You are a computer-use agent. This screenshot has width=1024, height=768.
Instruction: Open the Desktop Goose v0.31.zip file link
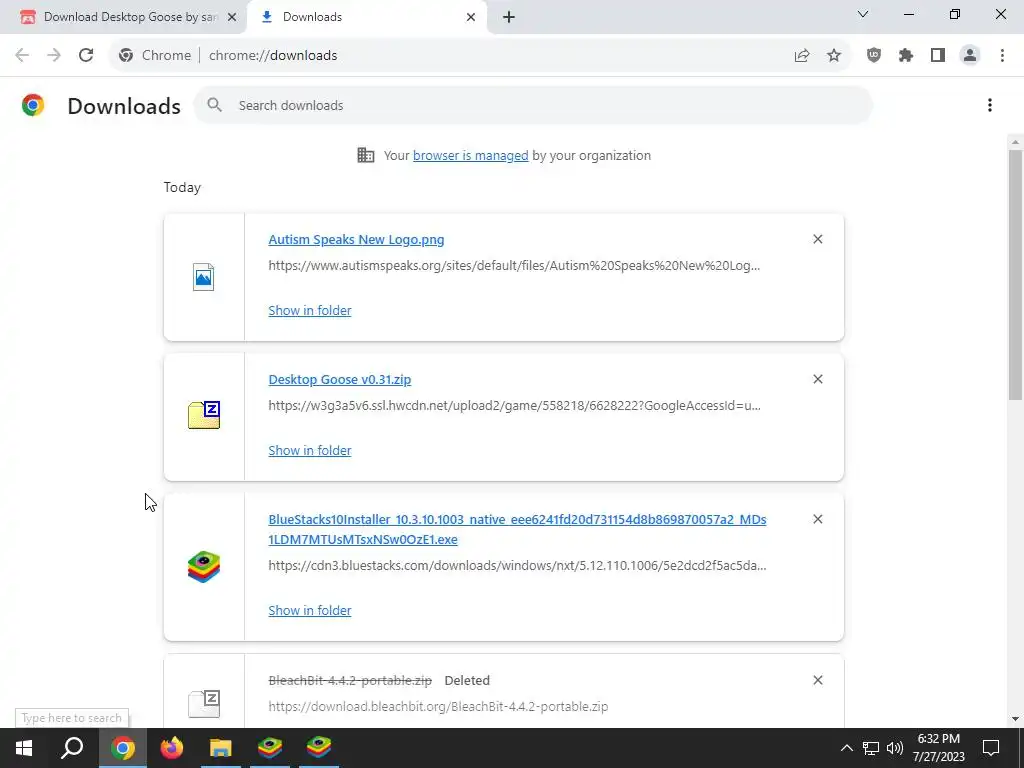(340, 379)
